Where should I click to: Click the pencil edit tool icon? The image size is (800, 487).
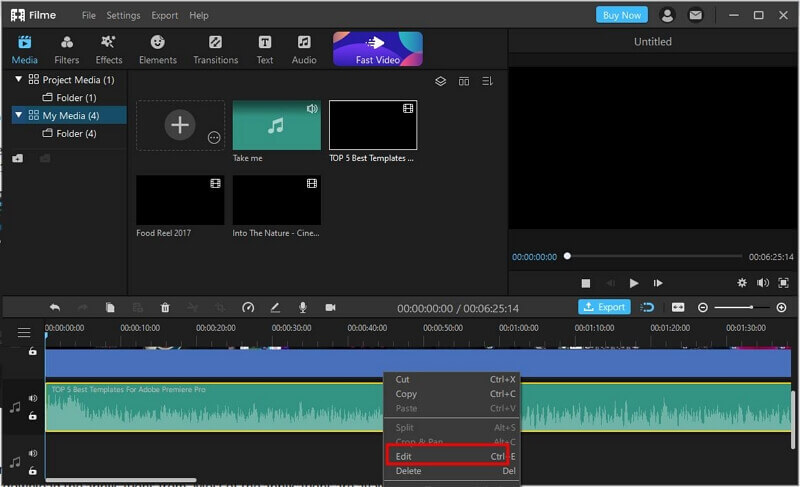click(x=275, y=307)
